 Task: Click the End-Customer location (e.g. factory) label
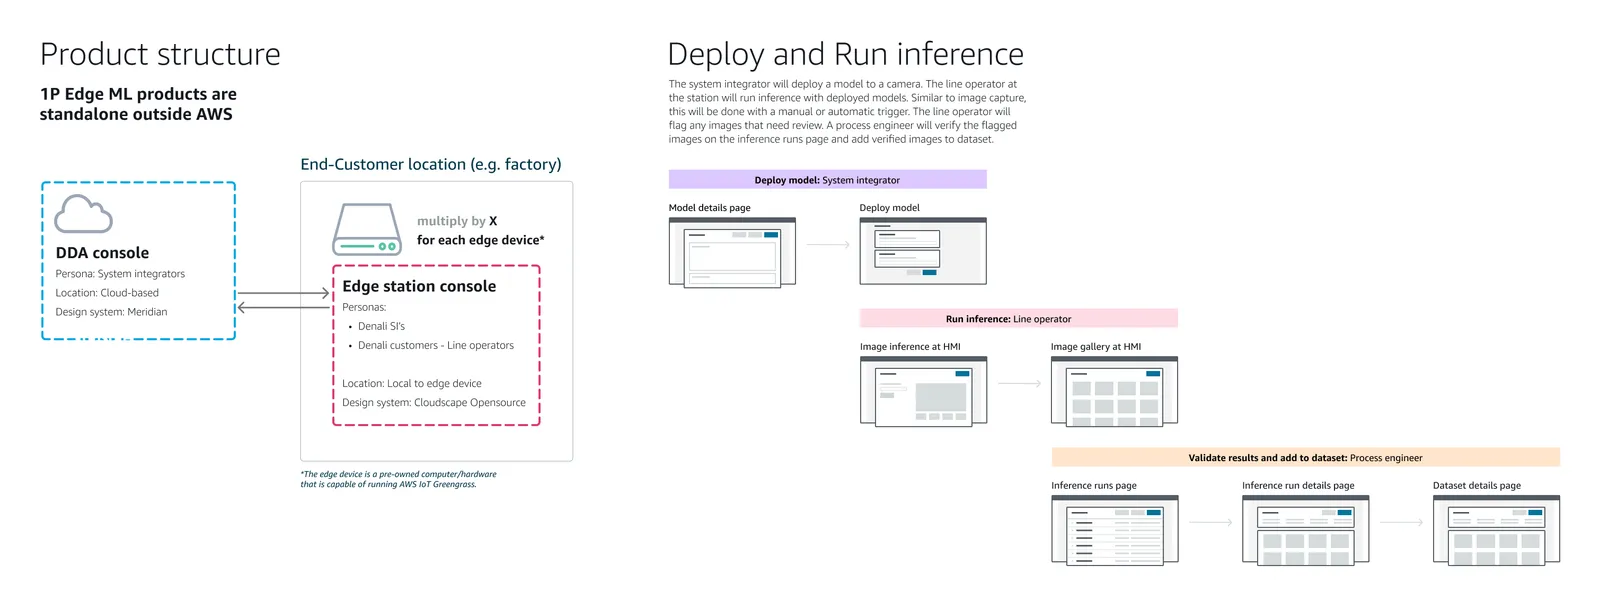tap(431, 164)
